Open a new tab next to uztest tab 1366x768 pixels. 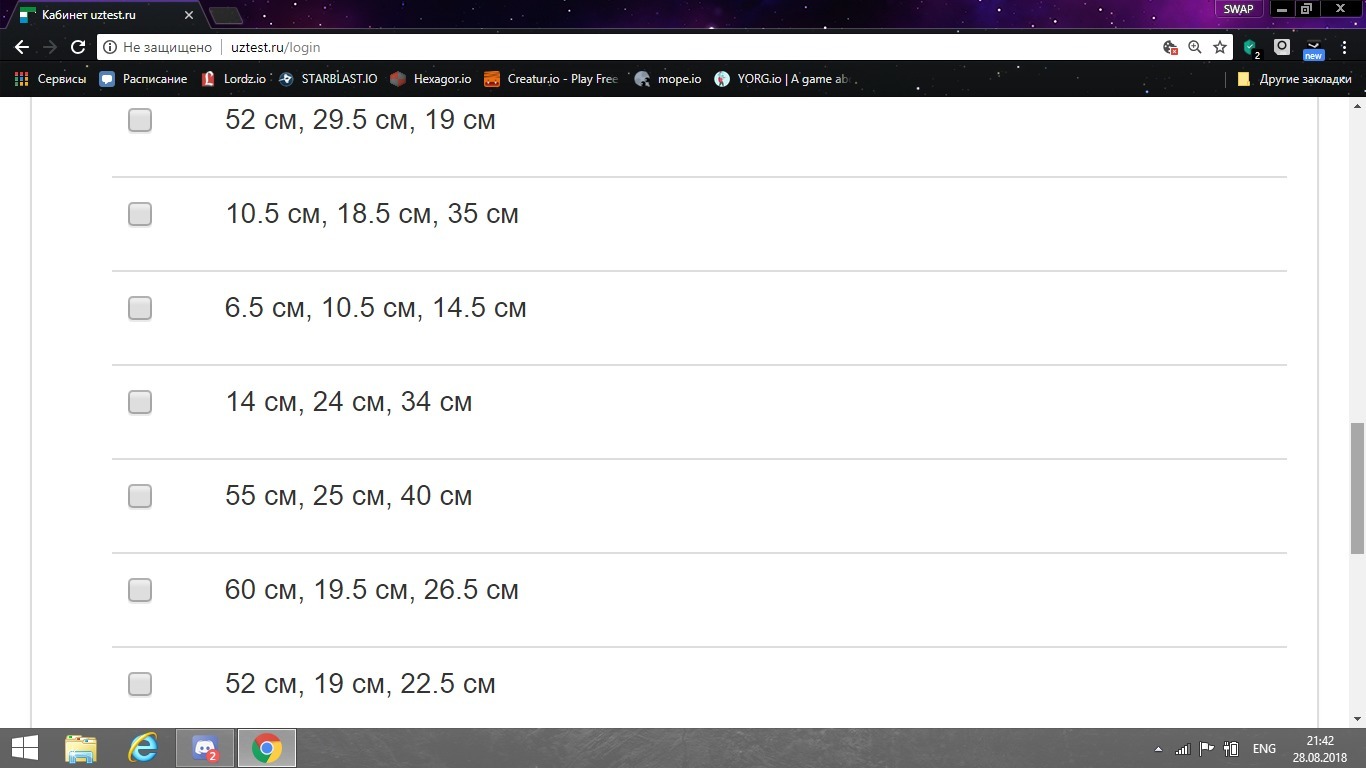[x=226, y=15]
